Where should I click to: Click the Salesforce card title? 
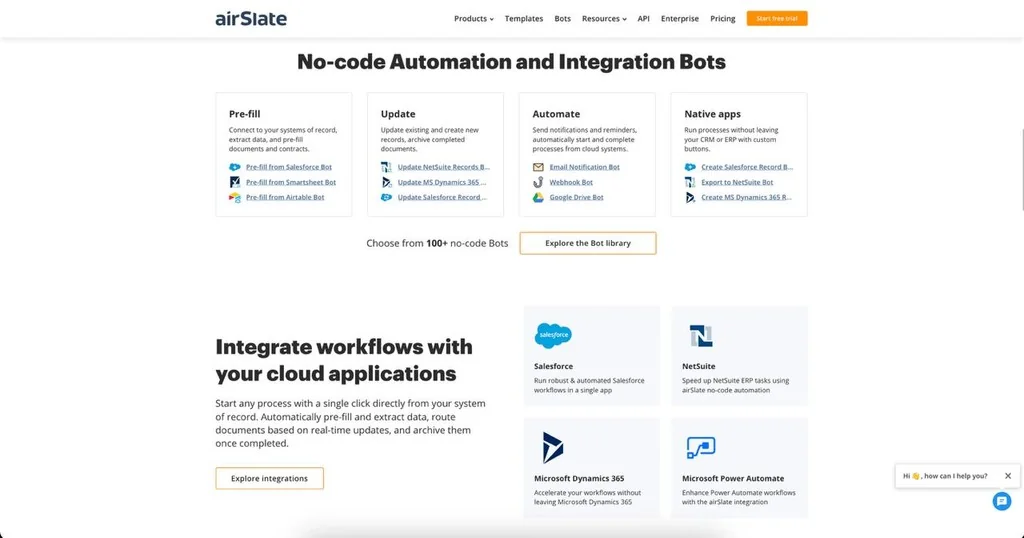click(553, 366)
